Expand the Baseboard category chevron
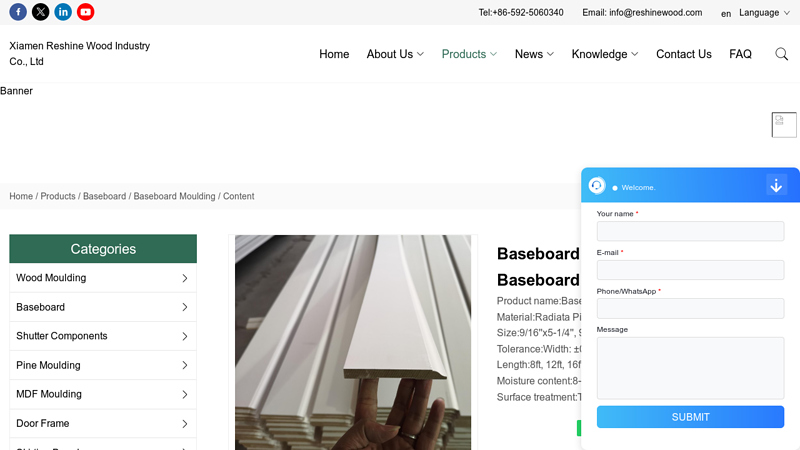Image resolution: width=800 pixels, height=450 pixels. tap(185, 307)
